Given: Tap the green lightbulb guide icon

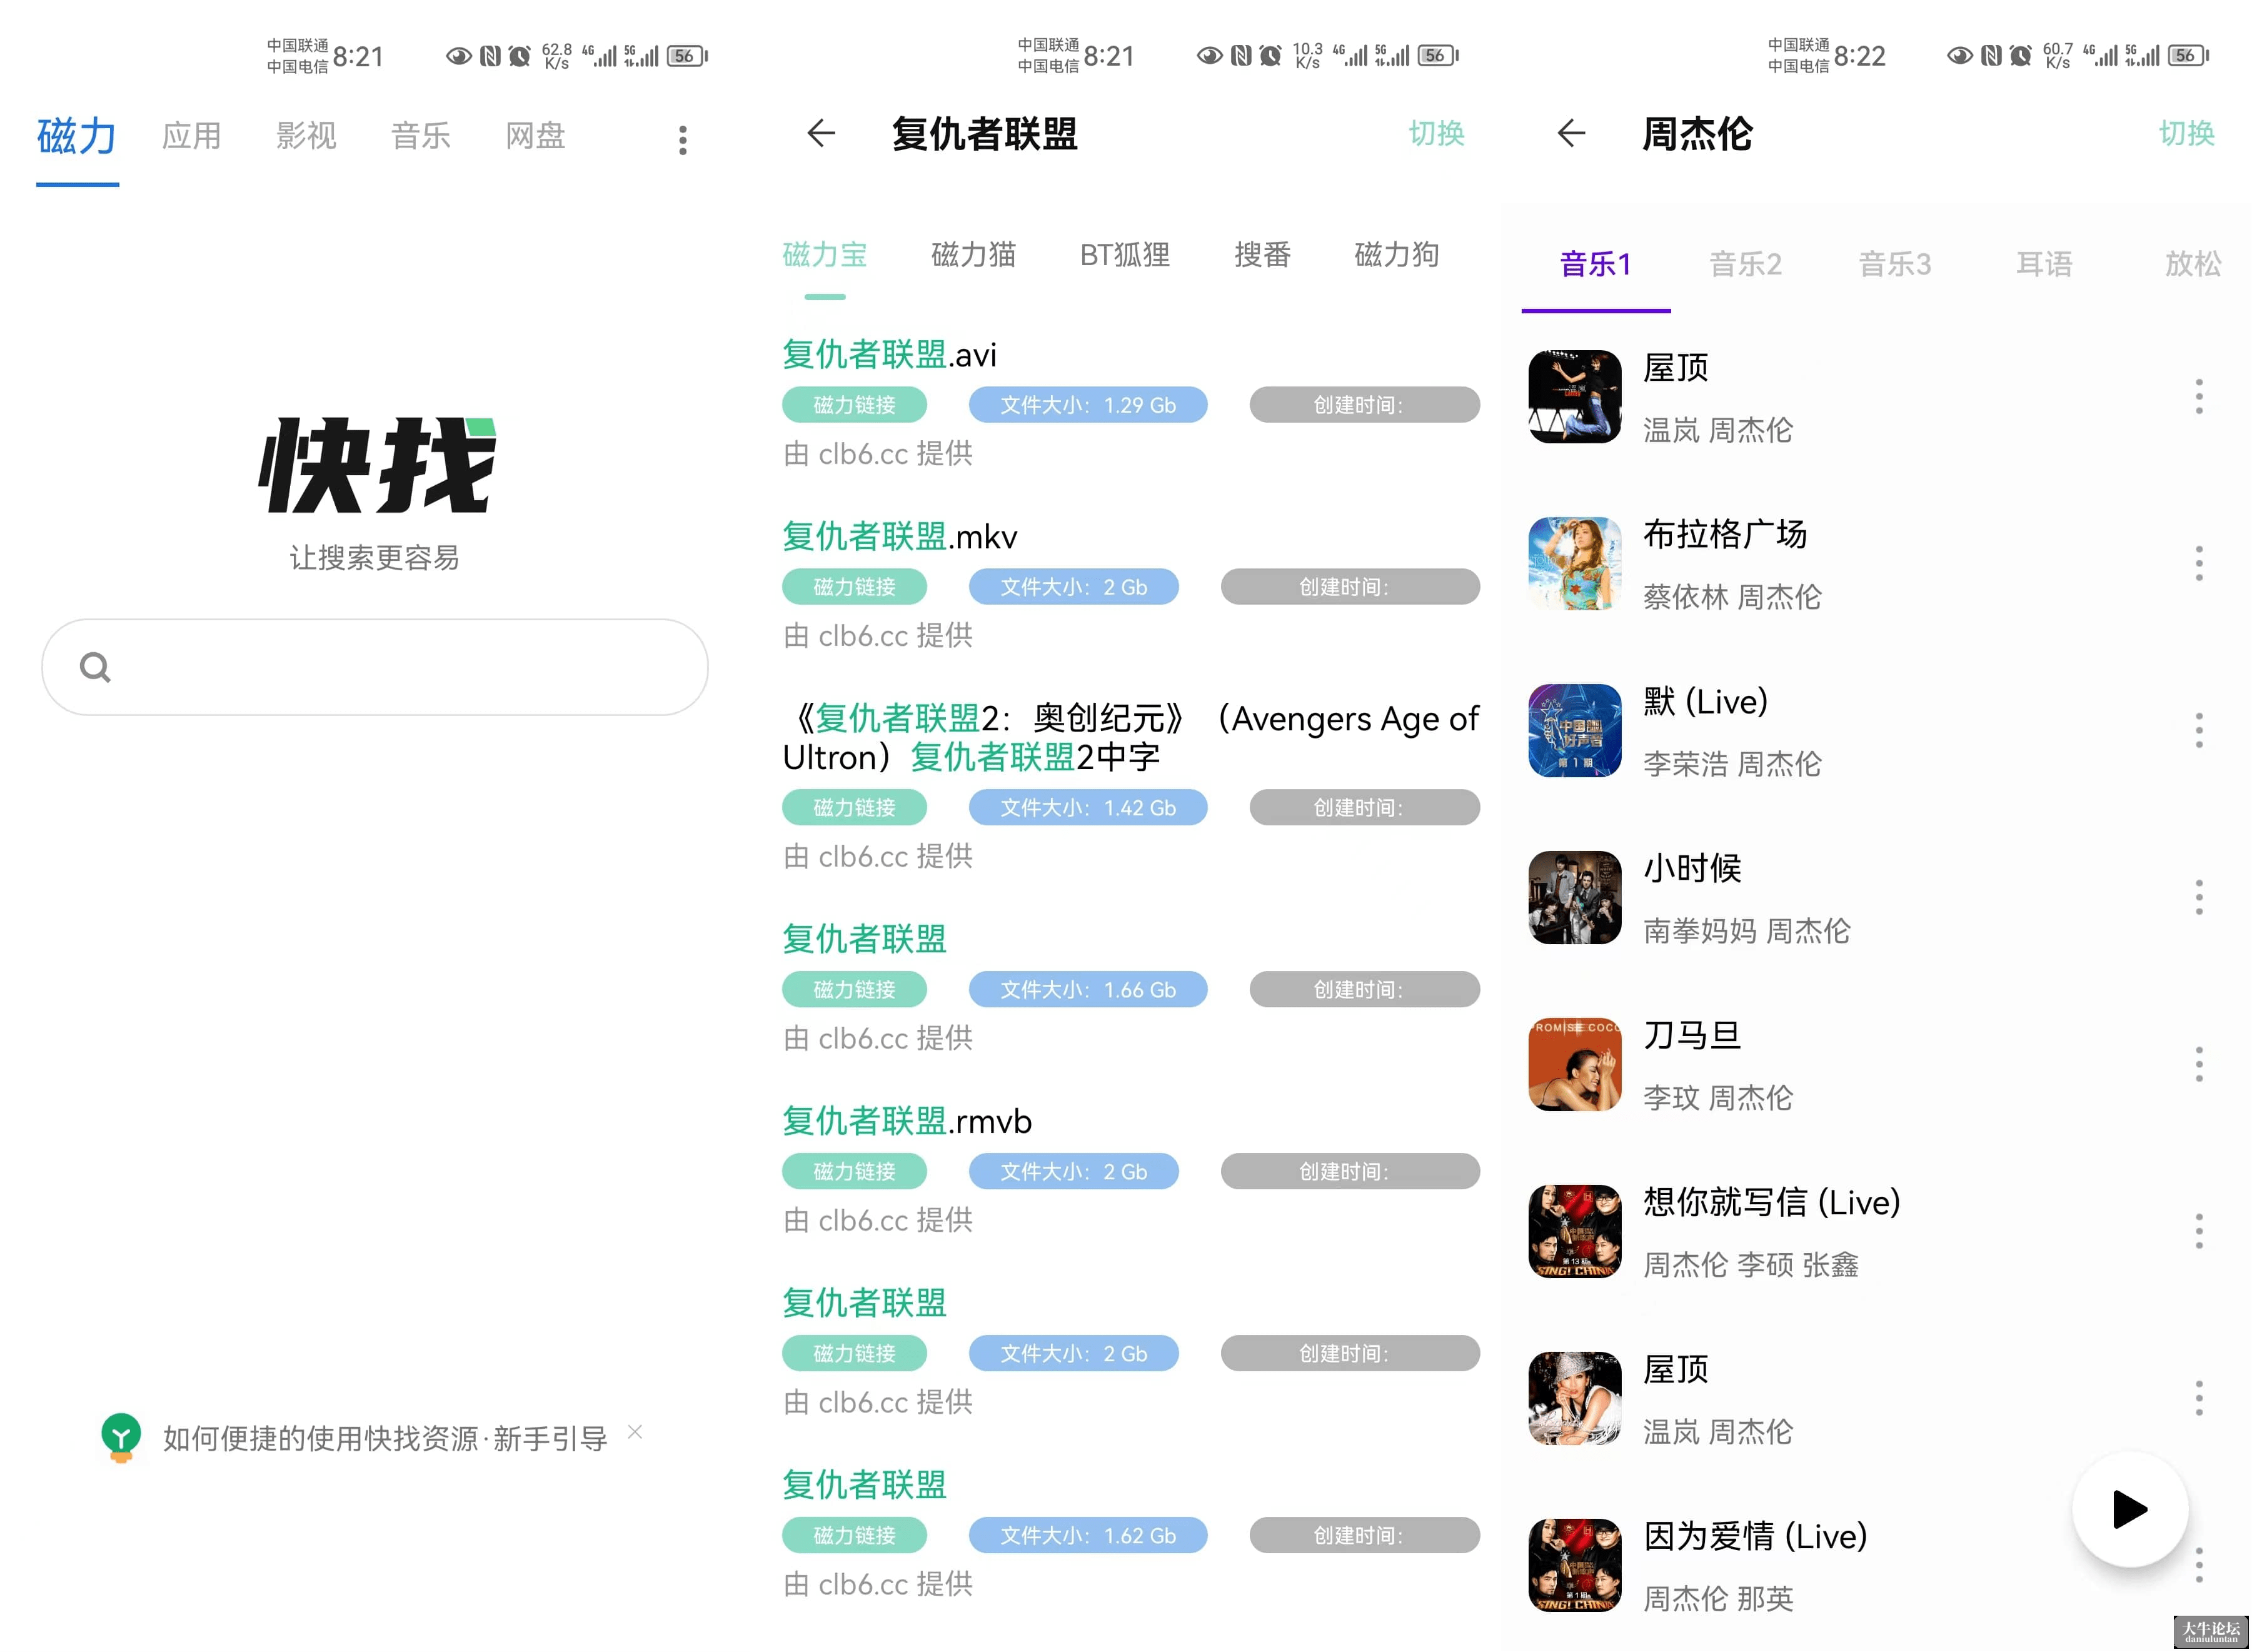Looking at the screenshot, I should coord(121,1437).
